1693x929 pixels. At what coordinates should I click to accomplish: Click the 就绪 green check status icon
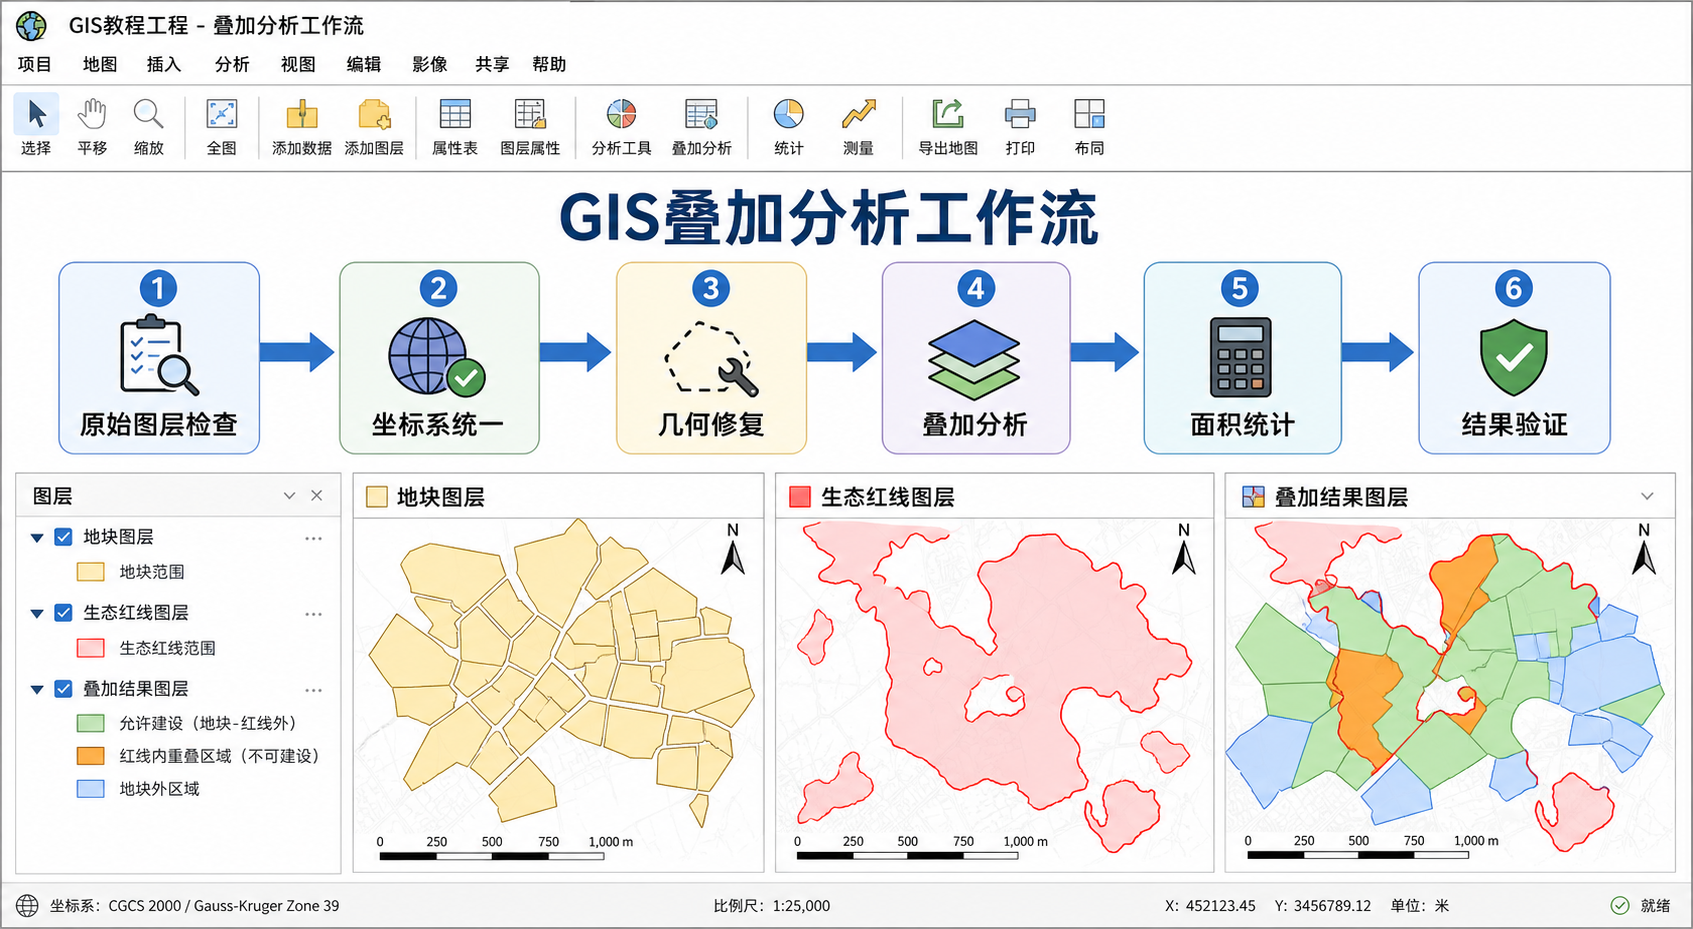[1620, 905]
